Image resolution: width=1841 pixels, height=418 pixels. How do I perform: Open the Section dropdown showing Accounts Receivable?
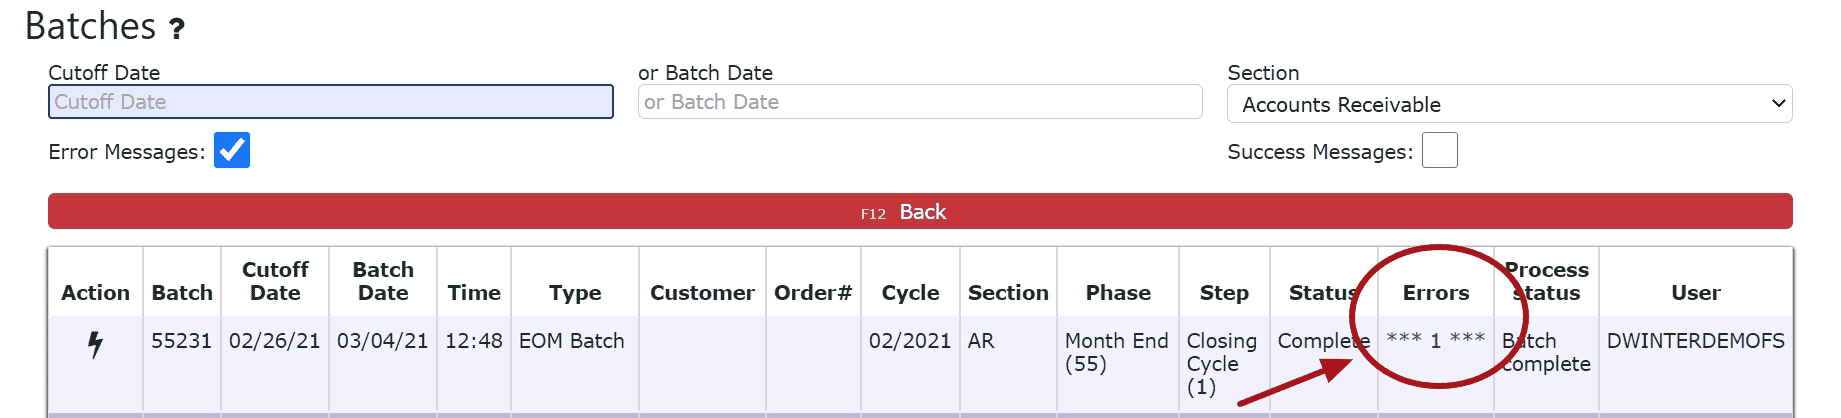[x=1509, y=104]
